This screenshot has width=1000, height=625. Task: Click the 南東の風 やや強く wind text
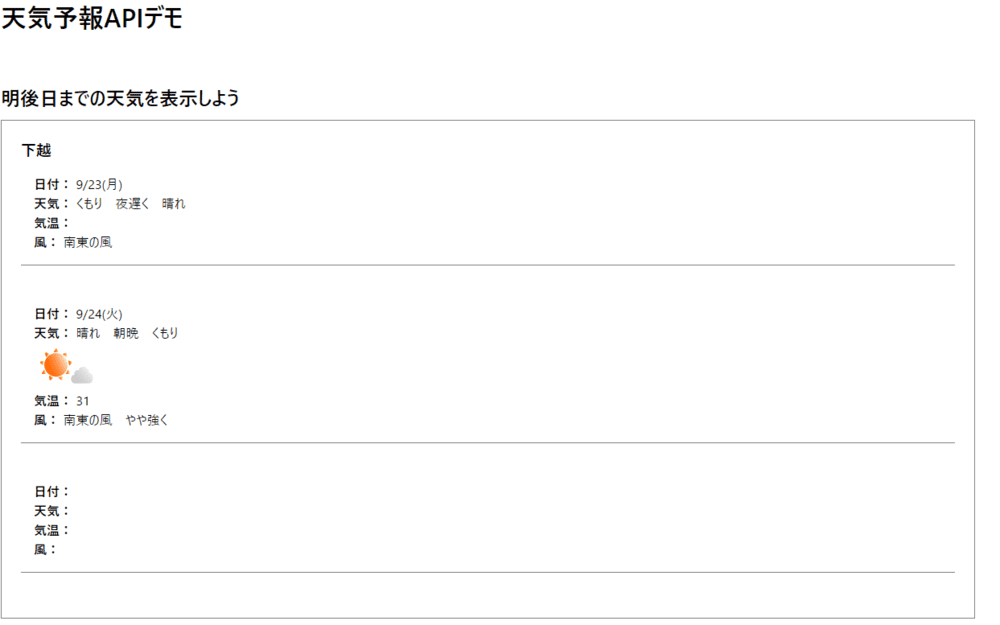(x=116, y=420)
